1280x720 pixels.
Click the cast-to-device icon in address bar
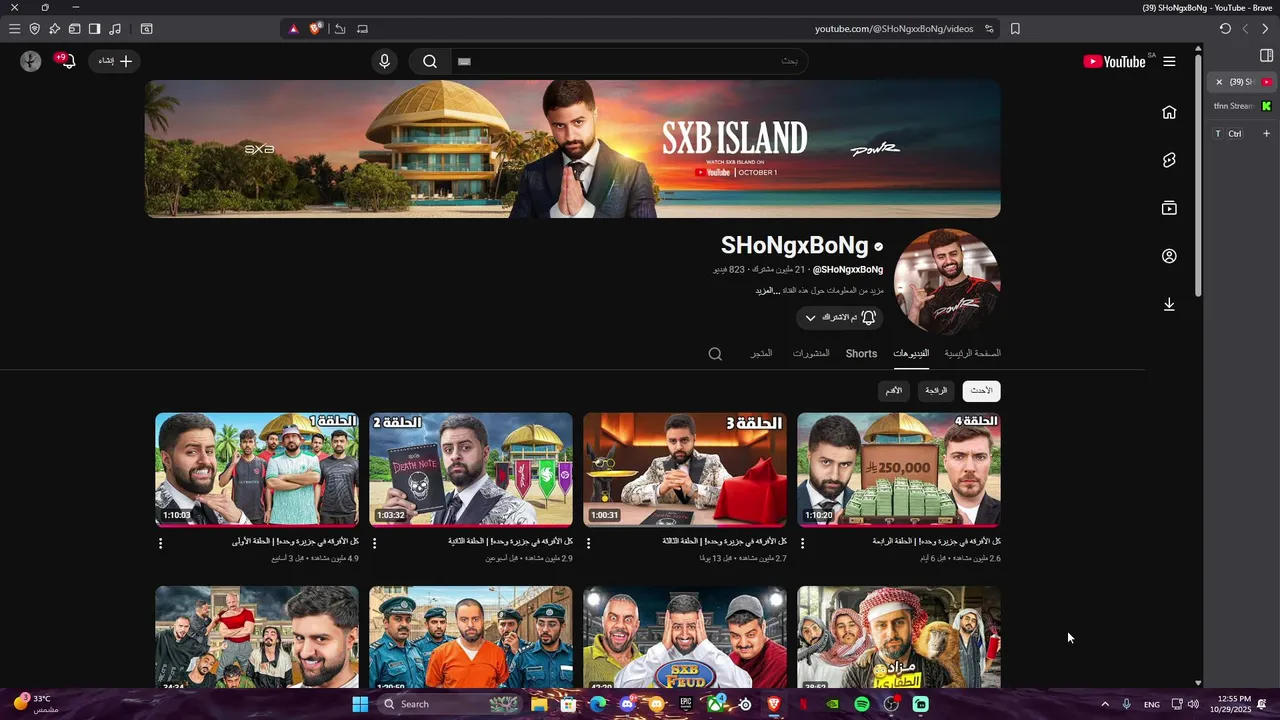point(362,29)
